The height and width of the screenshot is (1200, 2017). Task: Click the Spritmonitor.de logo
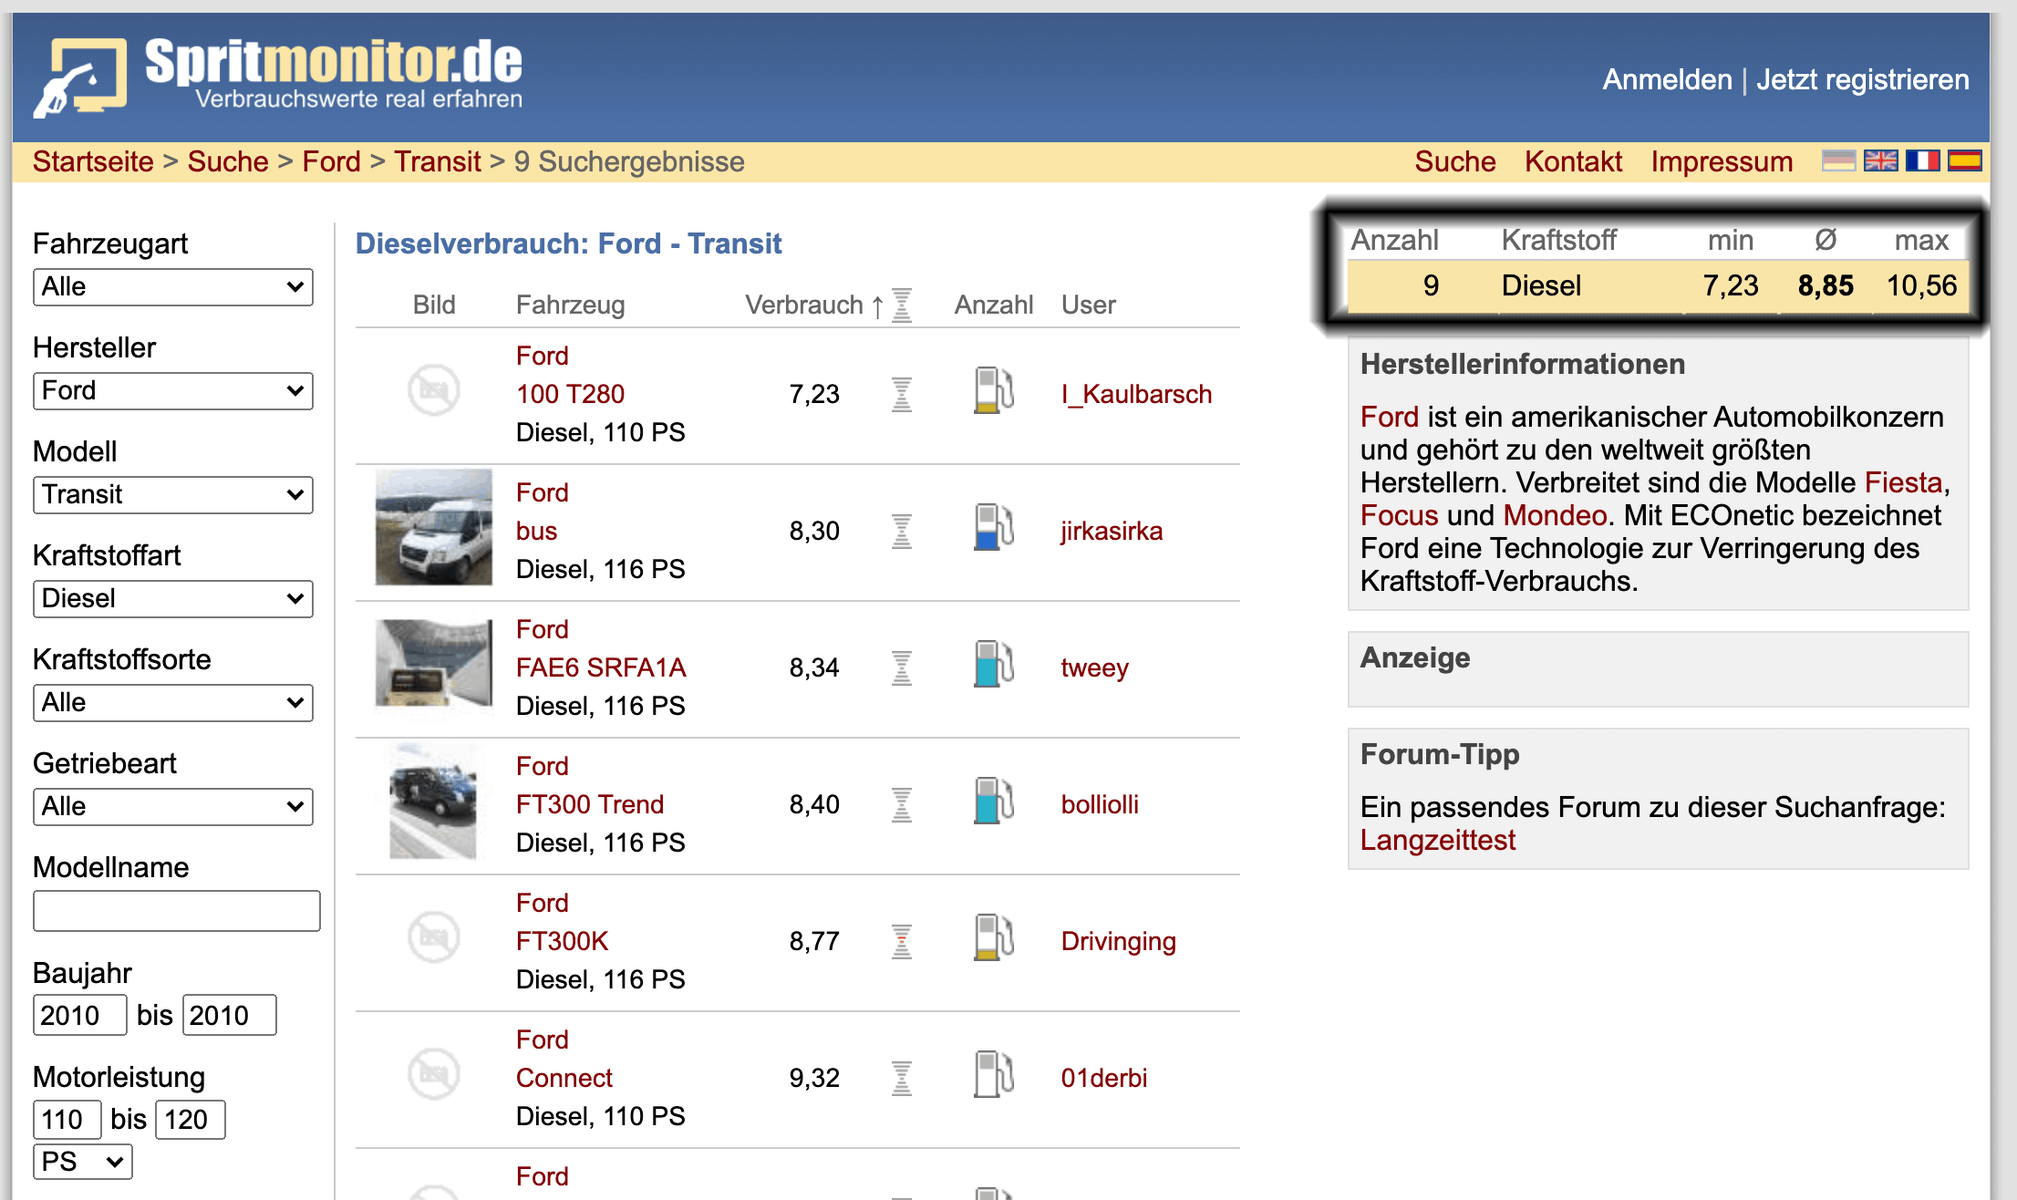click(278, 76)
